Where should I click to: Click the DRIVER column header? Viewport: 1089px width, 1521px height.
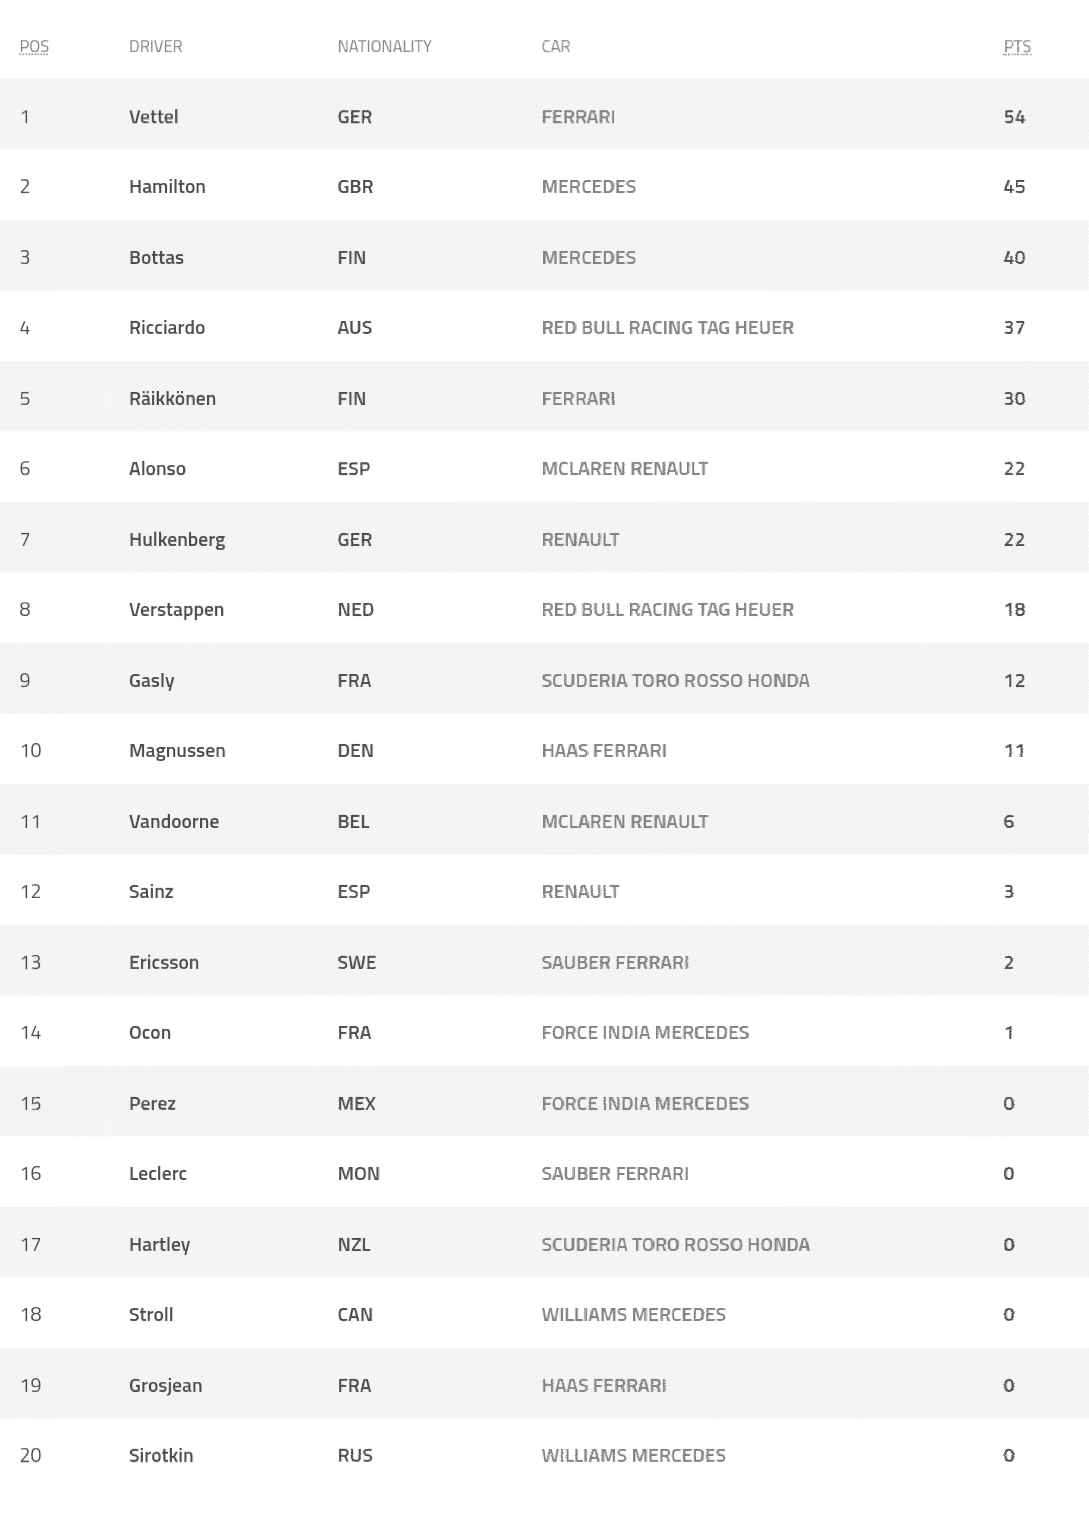pos(156,46)
